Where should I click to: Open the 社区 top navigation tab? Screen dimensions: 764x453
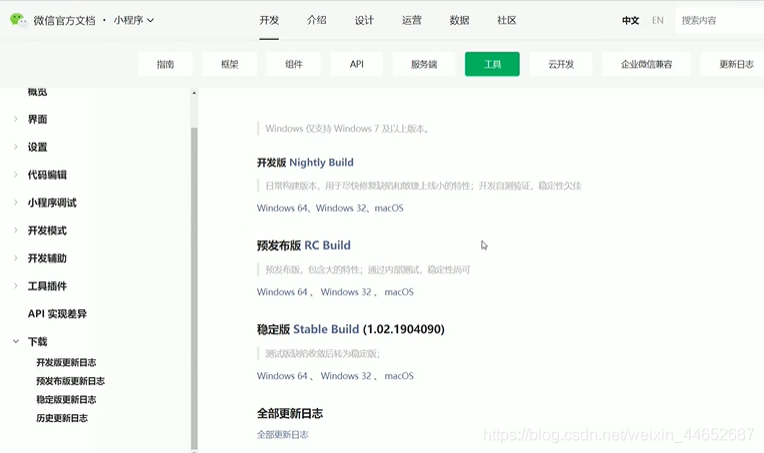pyautogui.click(x=507, y=20)
